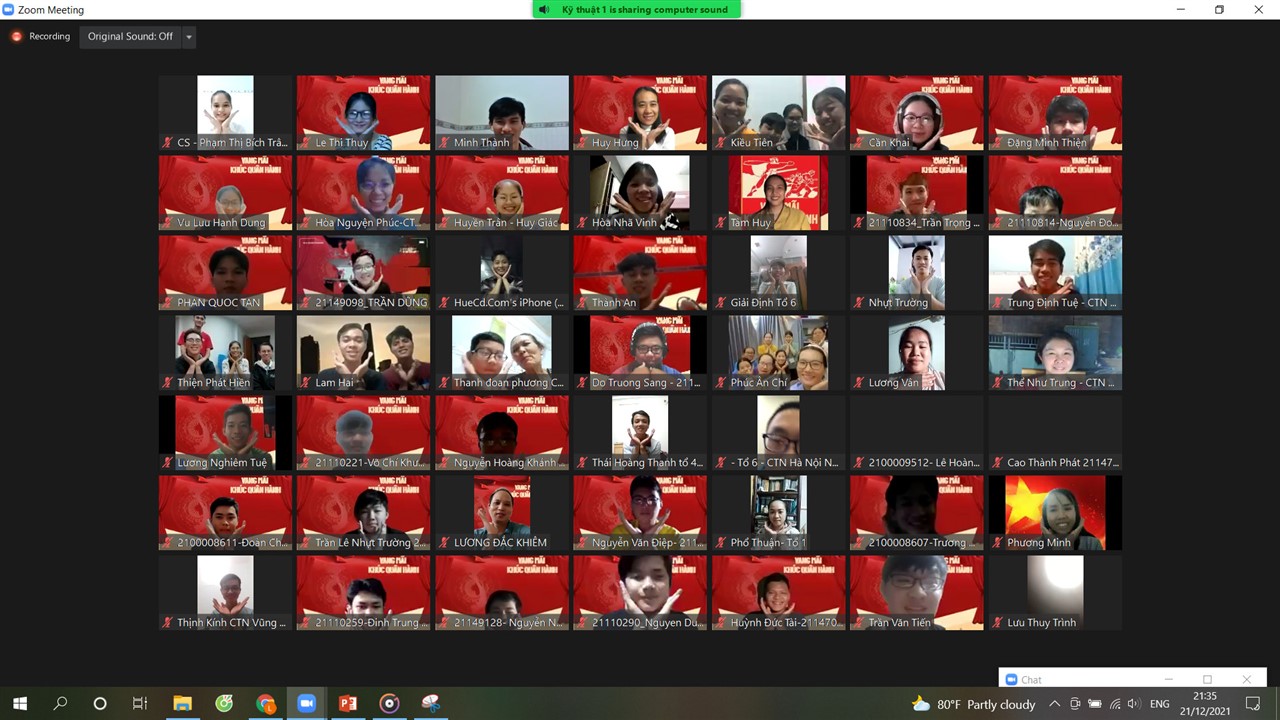Select Tâm Huy's video tile
This screenshot has height=720, width=1280.
778,193
